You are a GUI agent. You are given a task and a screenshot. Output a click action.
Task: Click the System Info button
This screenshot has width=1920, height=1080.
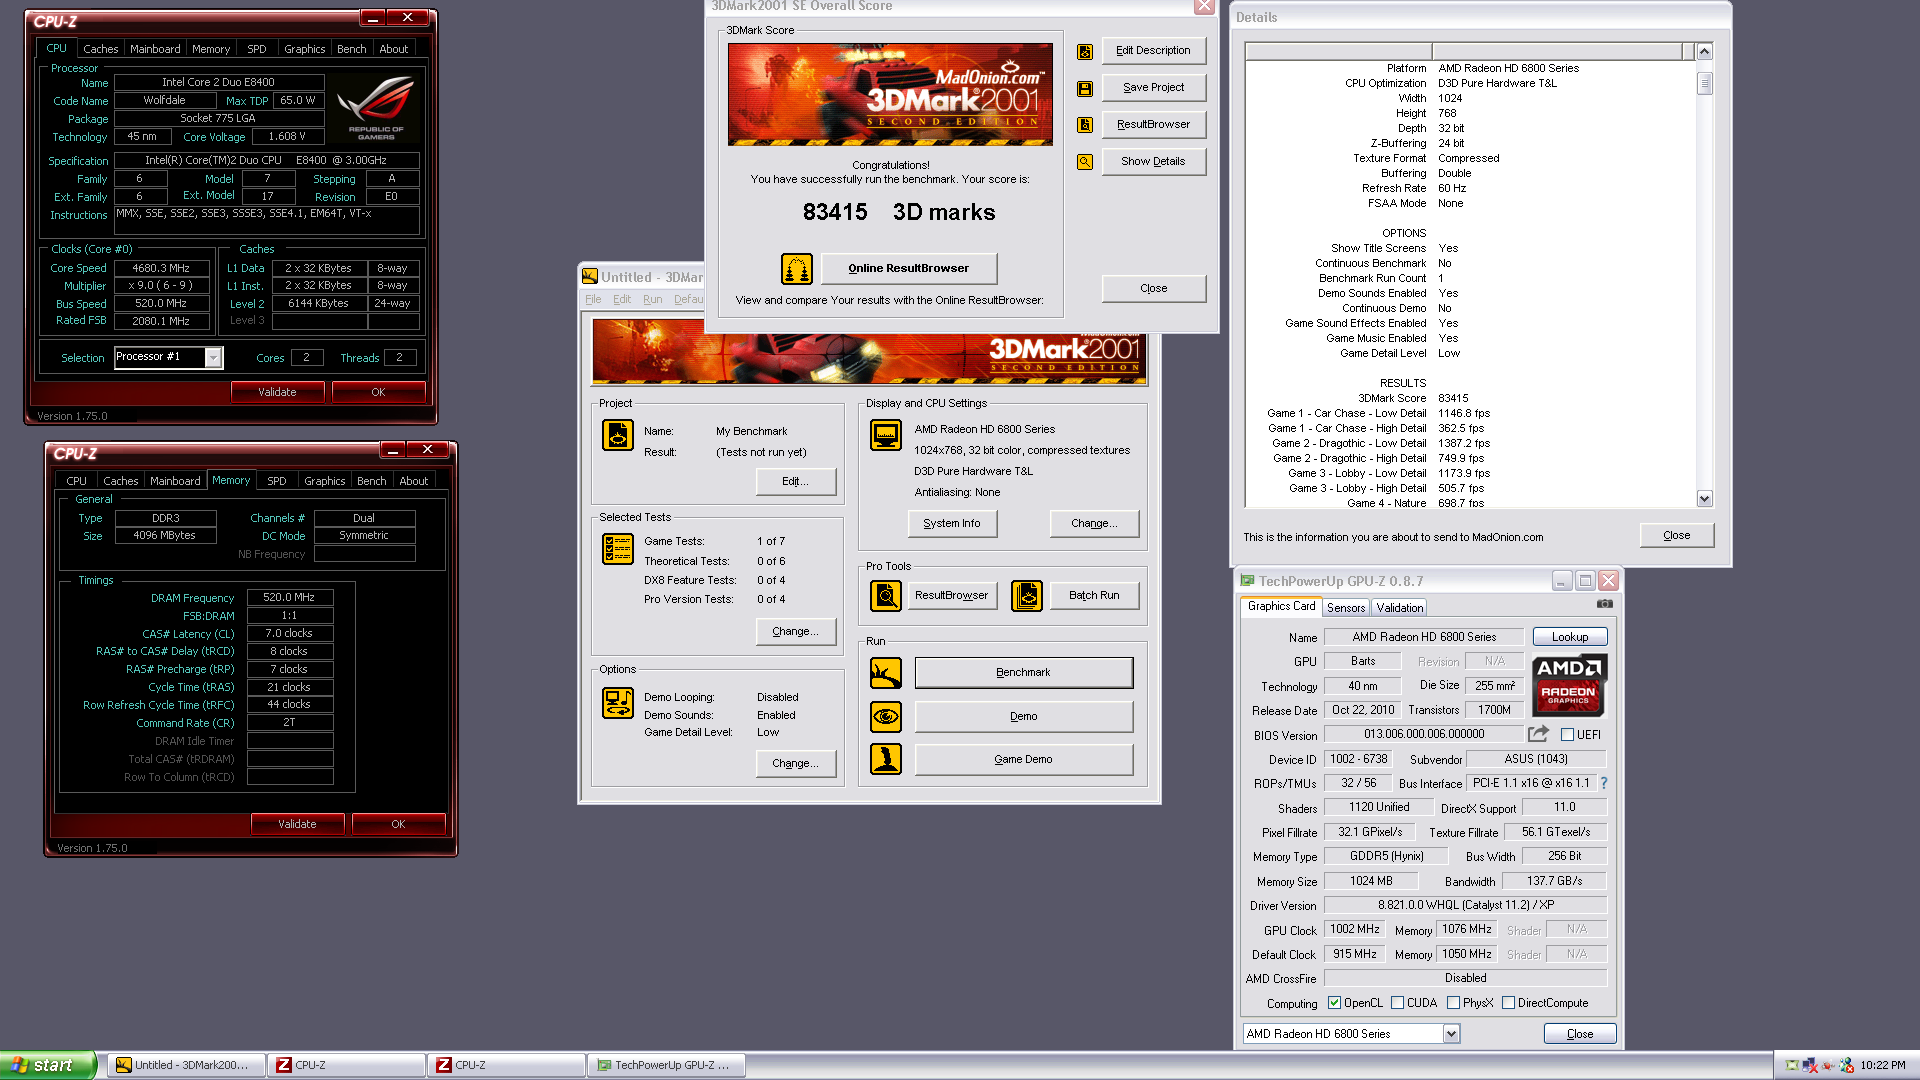coord(953,523)
